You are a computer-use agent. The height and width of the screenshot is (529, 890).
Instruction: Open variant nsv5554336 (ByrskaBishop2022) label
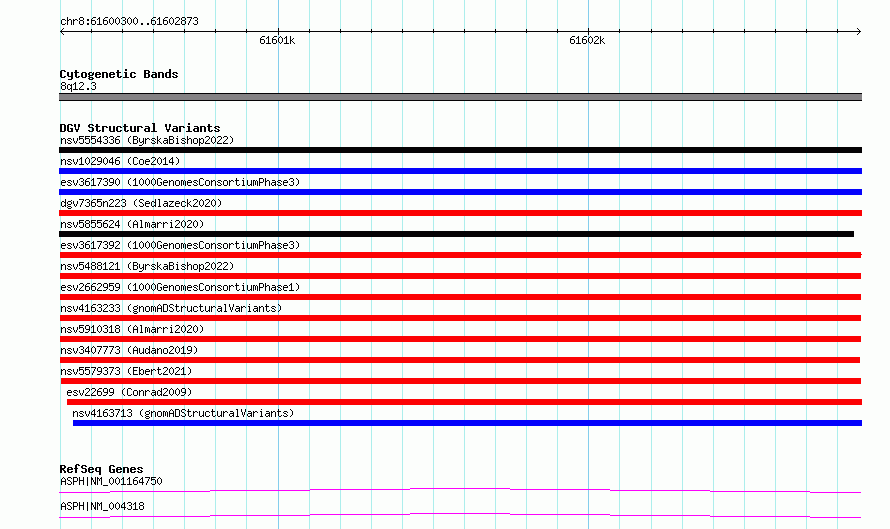click(147, 140)
